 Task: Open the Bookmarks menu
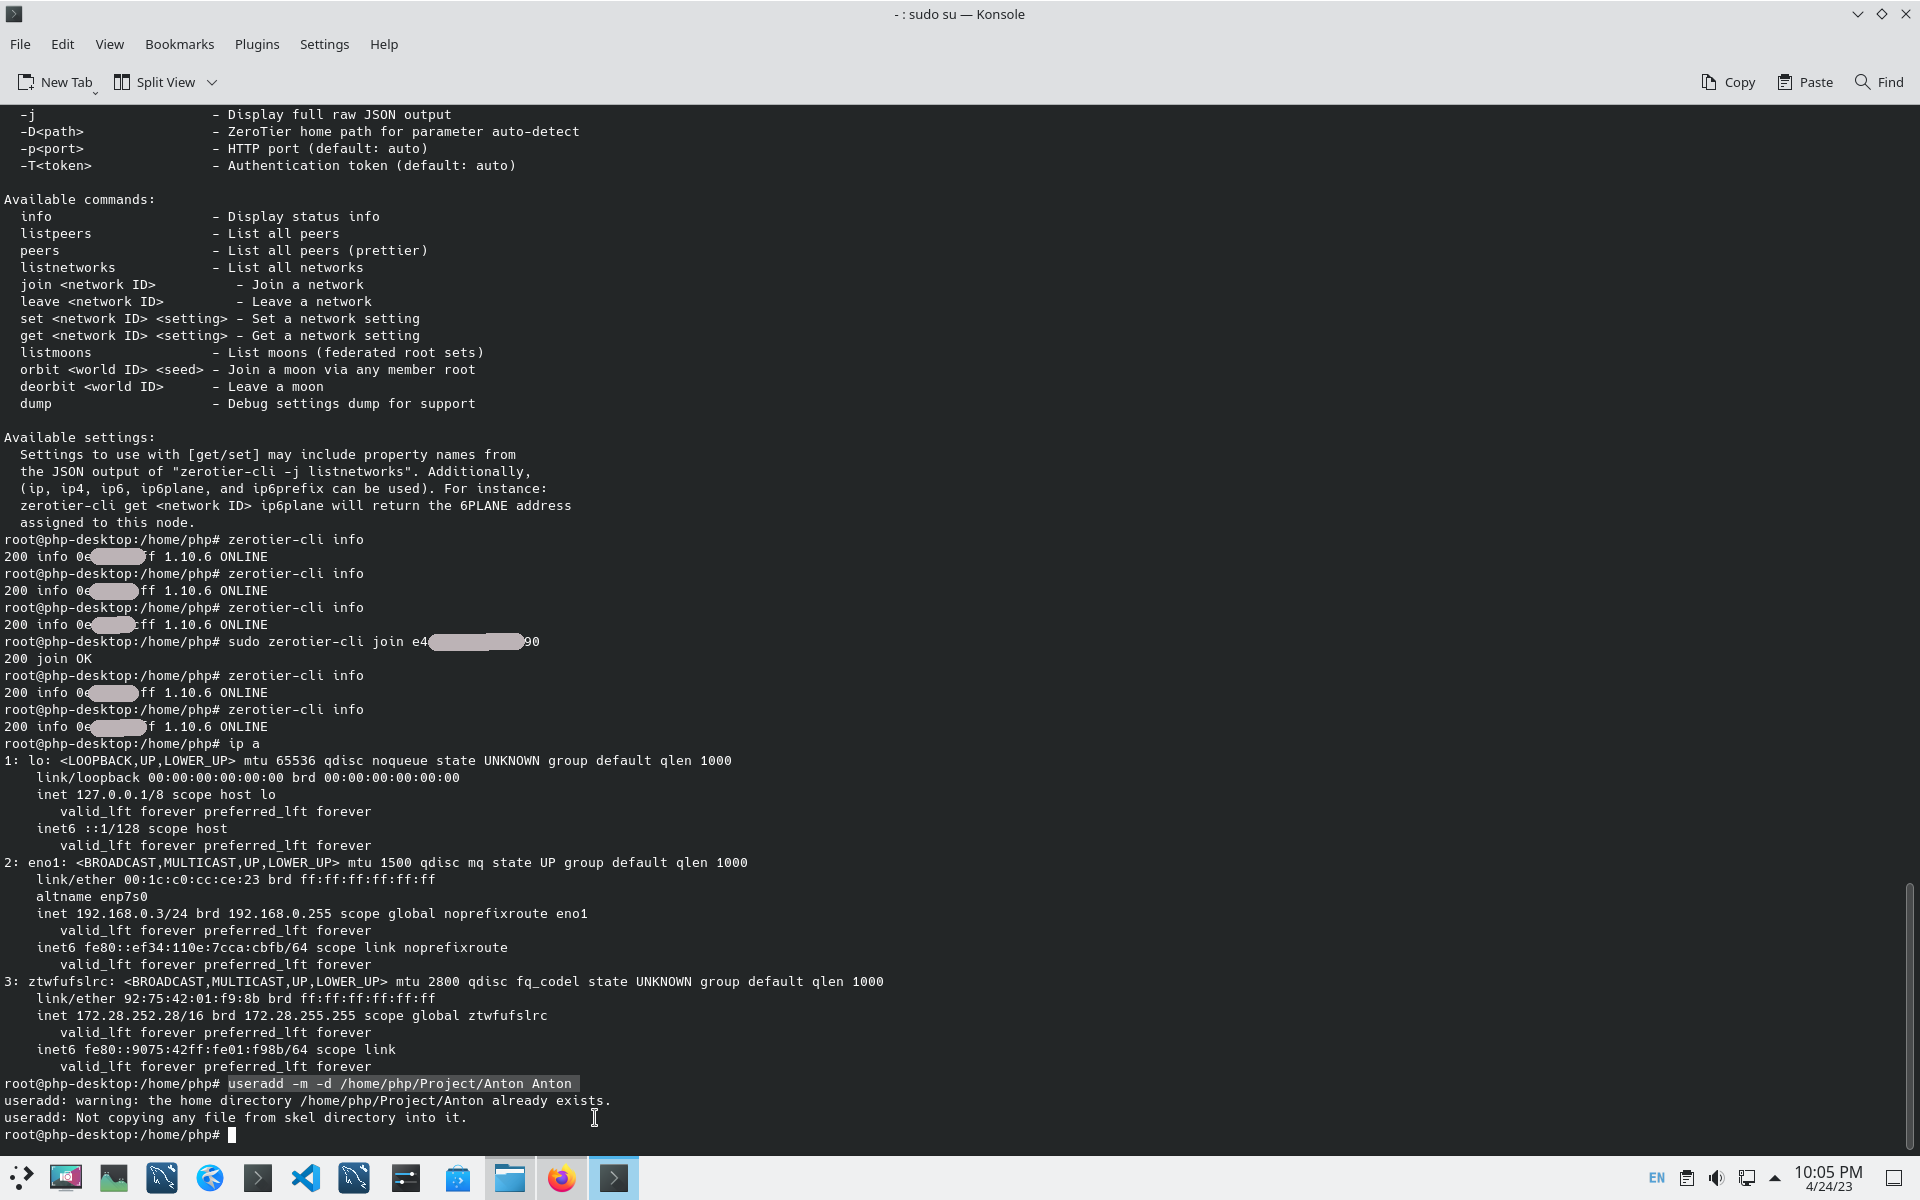click(179, 44)
